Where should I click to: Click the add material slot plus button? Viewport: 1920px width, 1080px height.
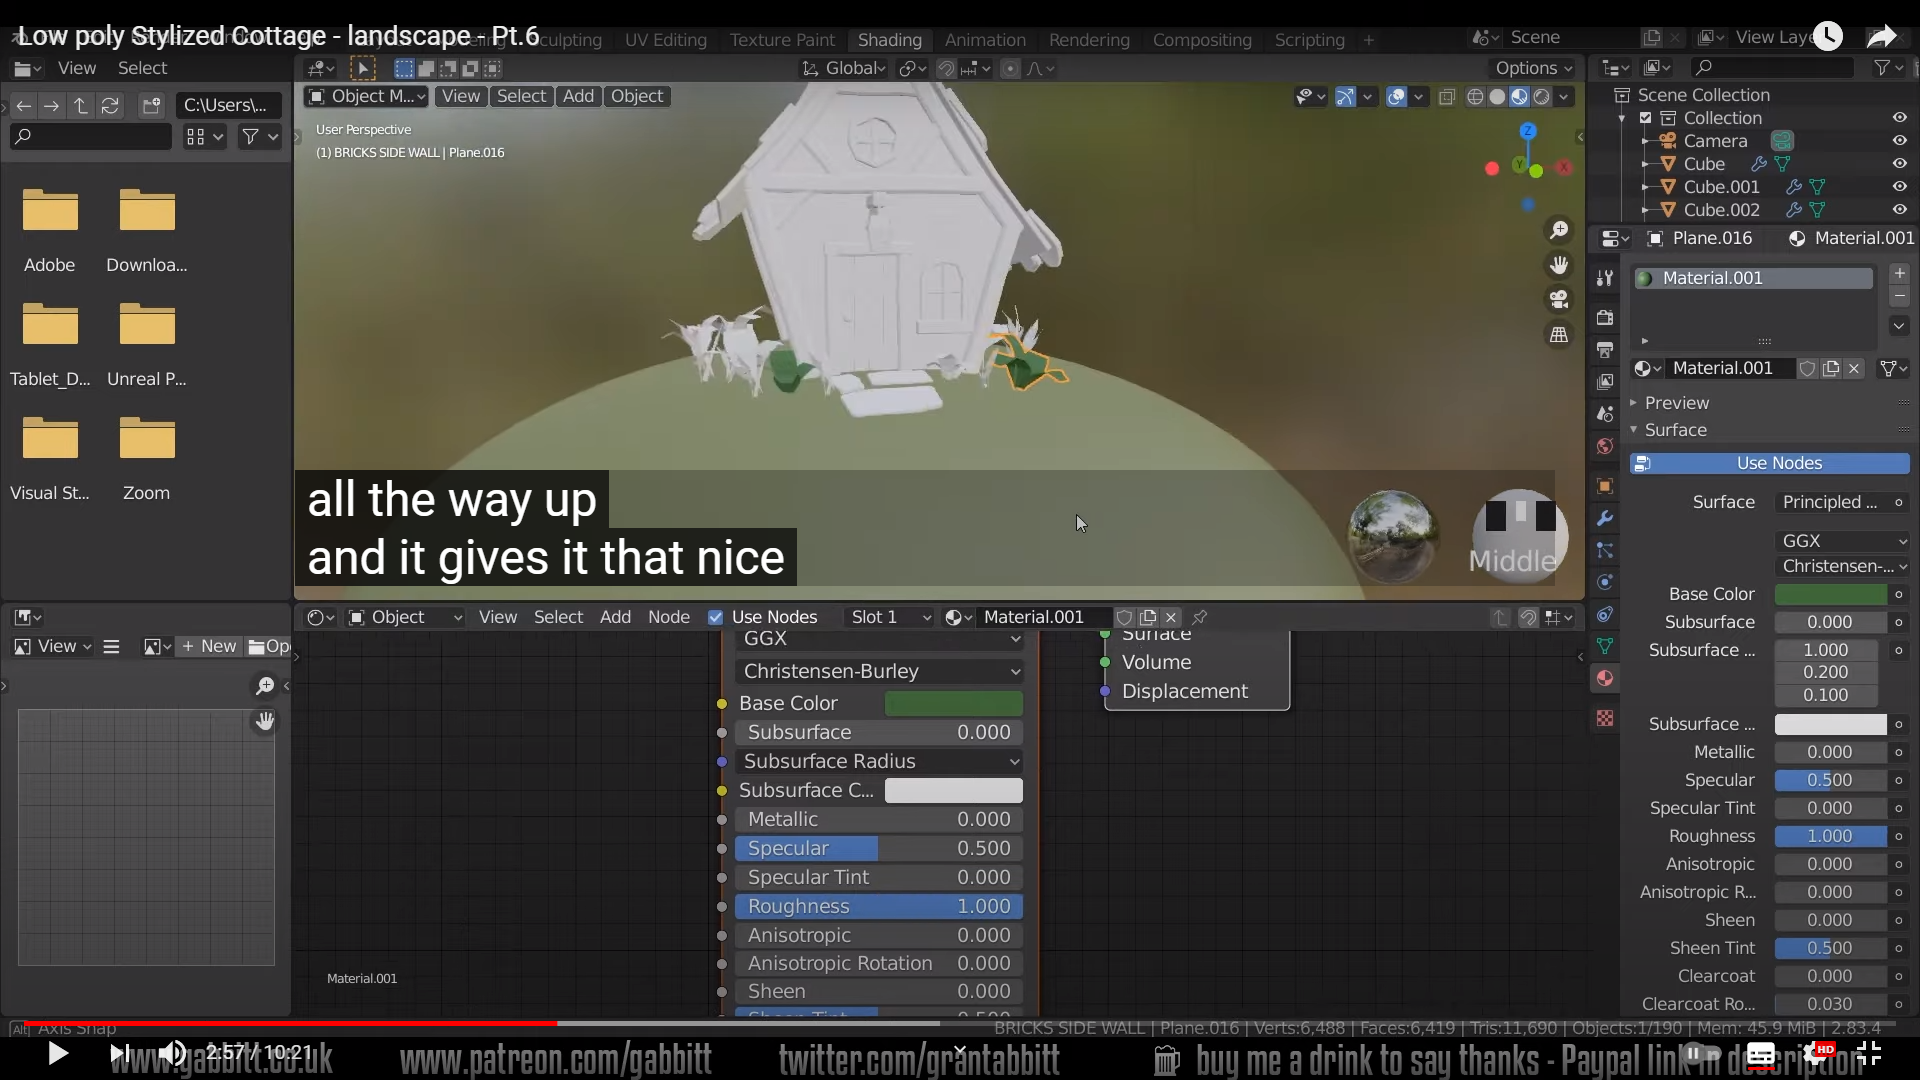[1899, 273]
